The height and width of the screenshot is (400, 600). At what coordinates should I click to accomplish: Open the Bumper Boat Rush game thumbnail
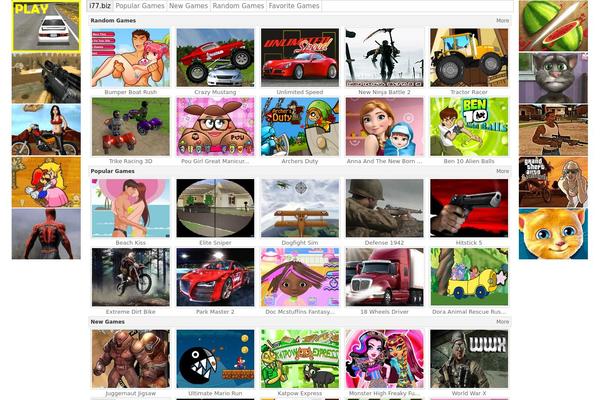(x=130, y=57)
